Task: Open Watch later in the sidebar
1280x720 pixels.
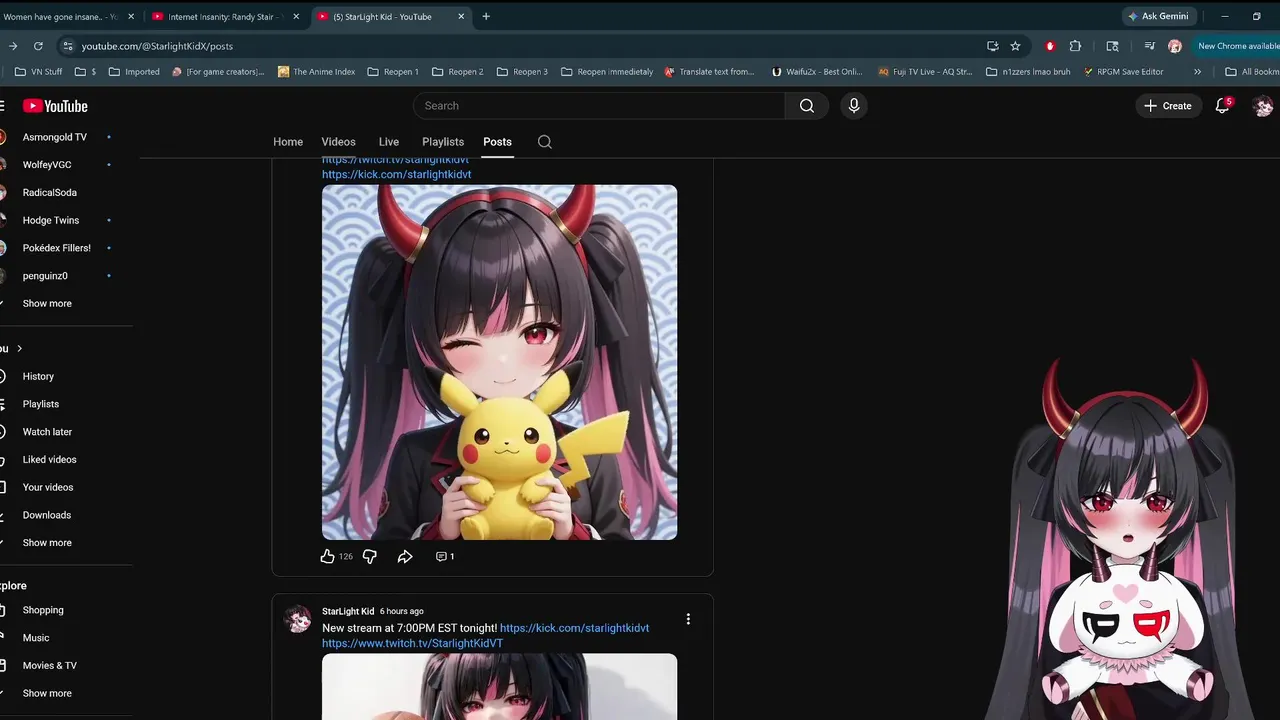Action: (47, 432)
